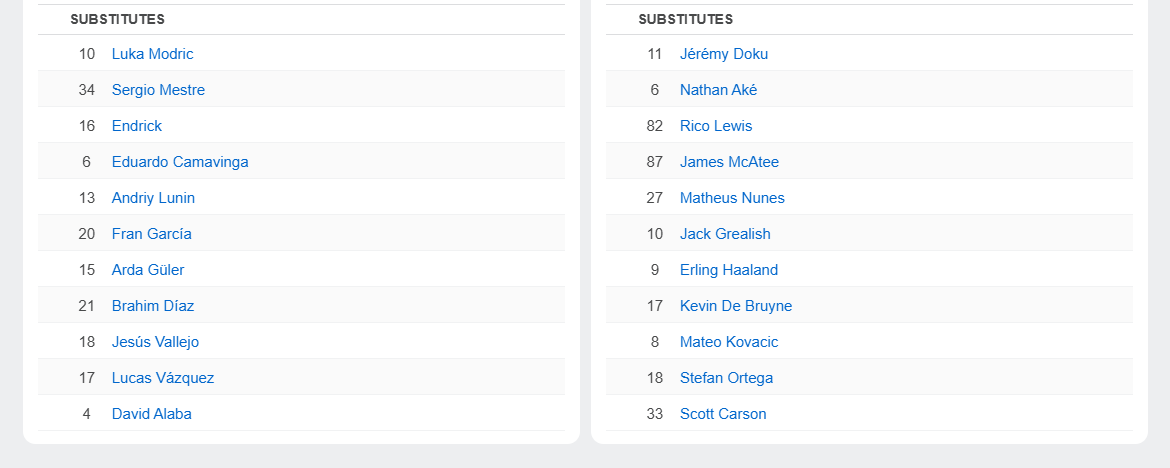Image resolution: width=1170 pixels, height=468 pixels.
Task: Open Lucas Vázquez's profile
Action: click(x=163, y=378)
